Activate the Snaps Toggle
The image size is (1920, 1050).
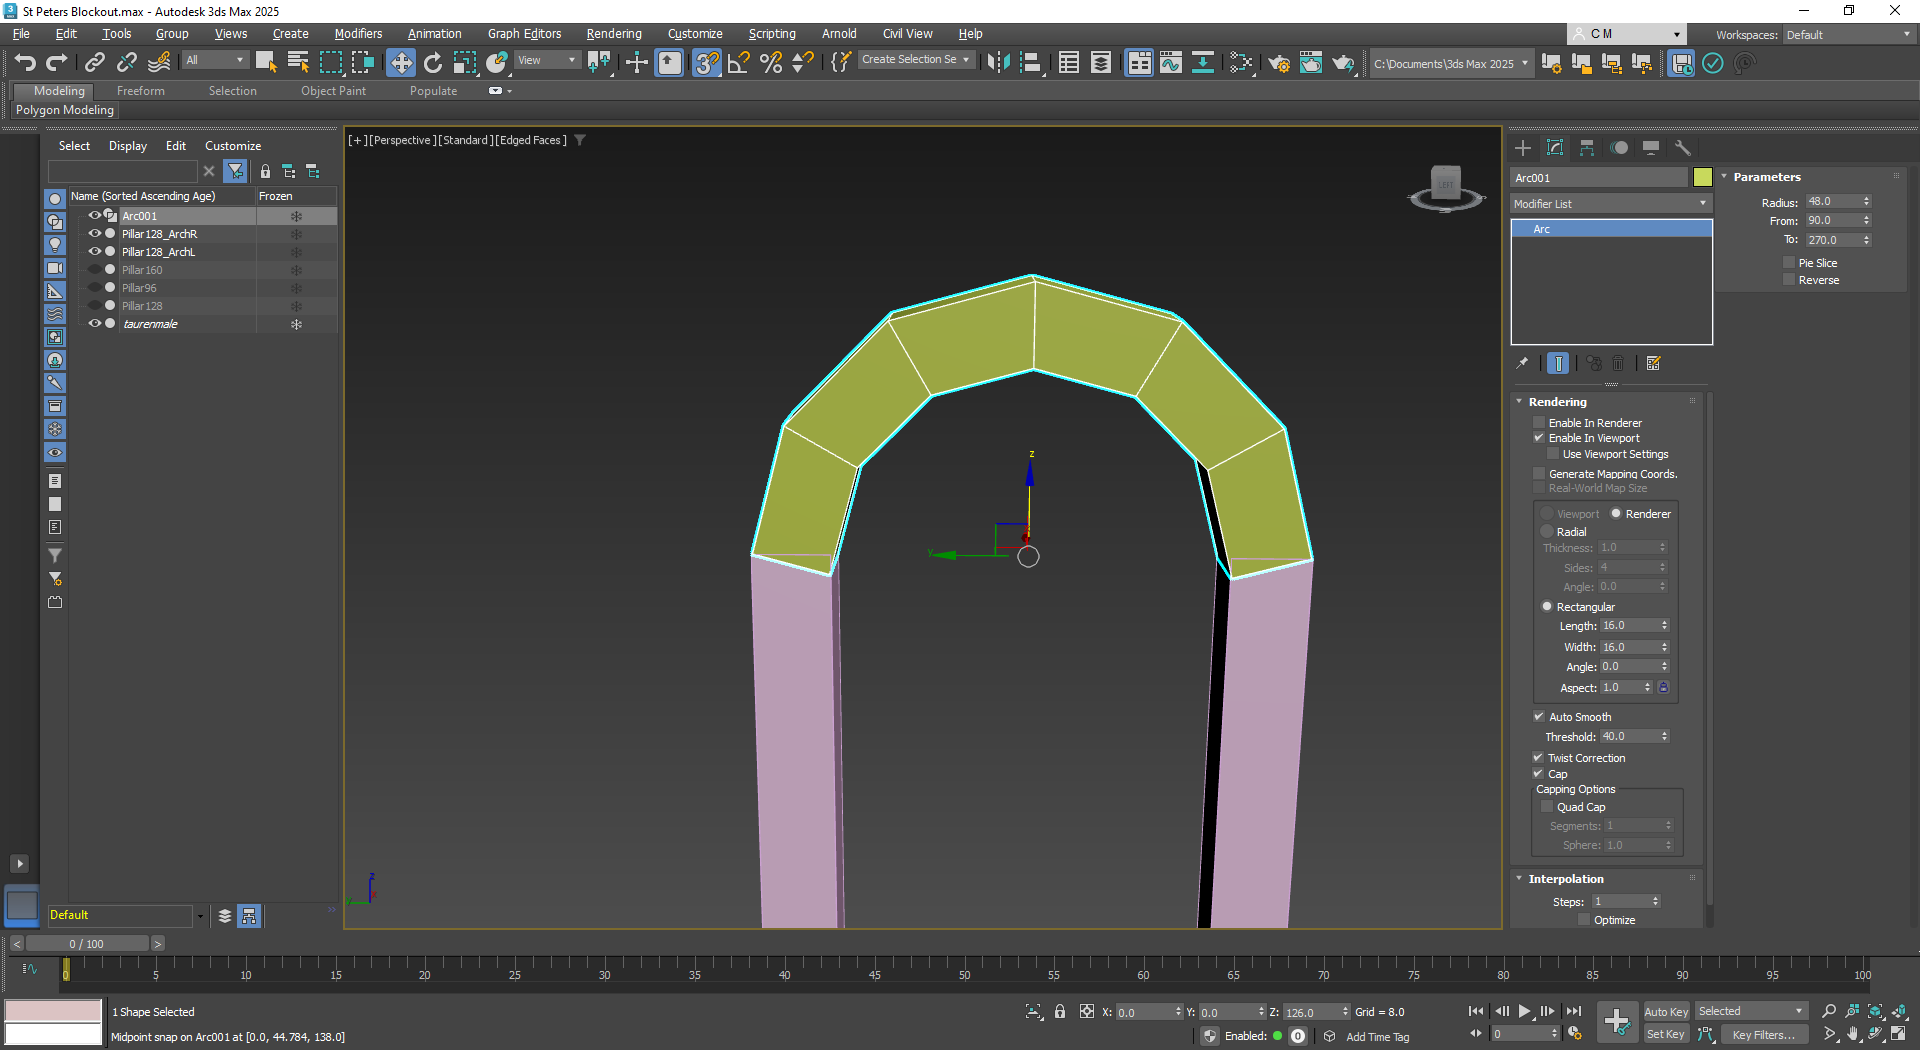click(x=707, y=62)
